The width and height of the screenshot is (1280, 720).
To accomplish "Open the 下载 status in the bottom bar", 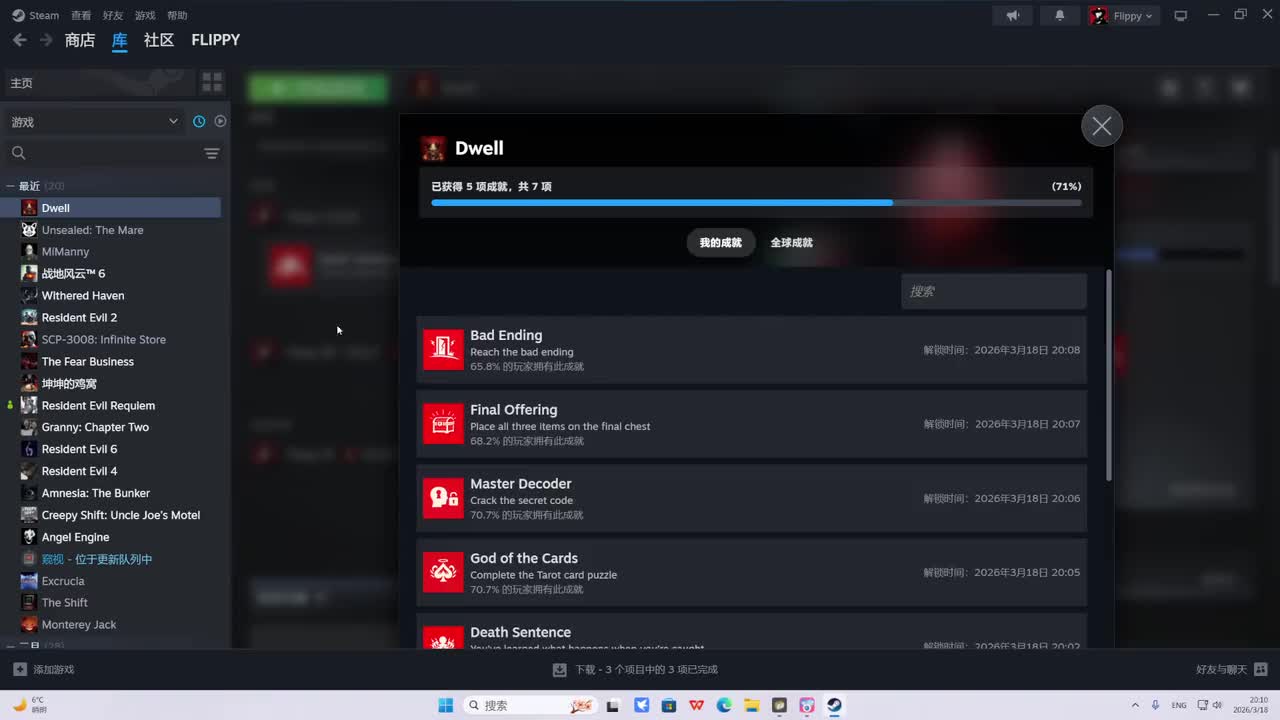I will coord(646,669).
